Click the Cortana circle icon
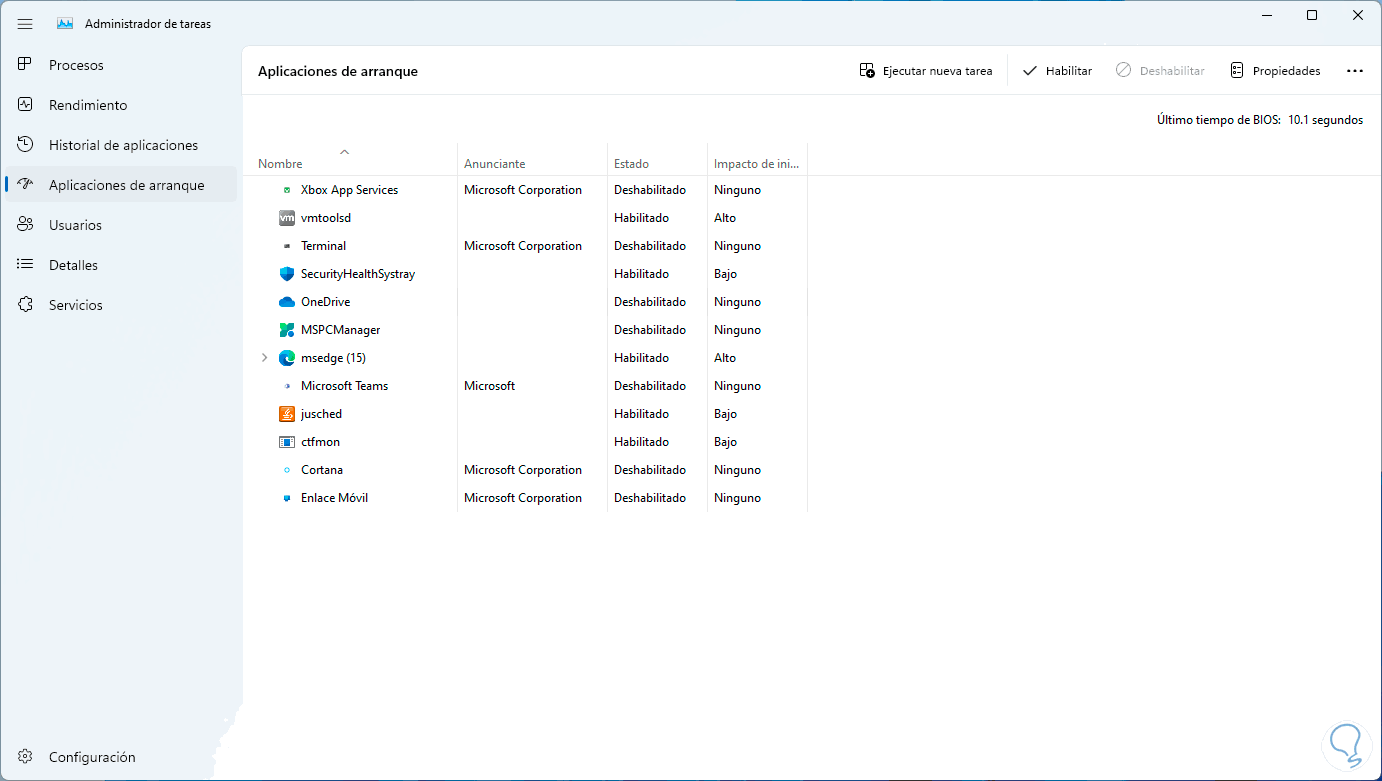This screenshot has width=1382, height=781. point(287,470)
